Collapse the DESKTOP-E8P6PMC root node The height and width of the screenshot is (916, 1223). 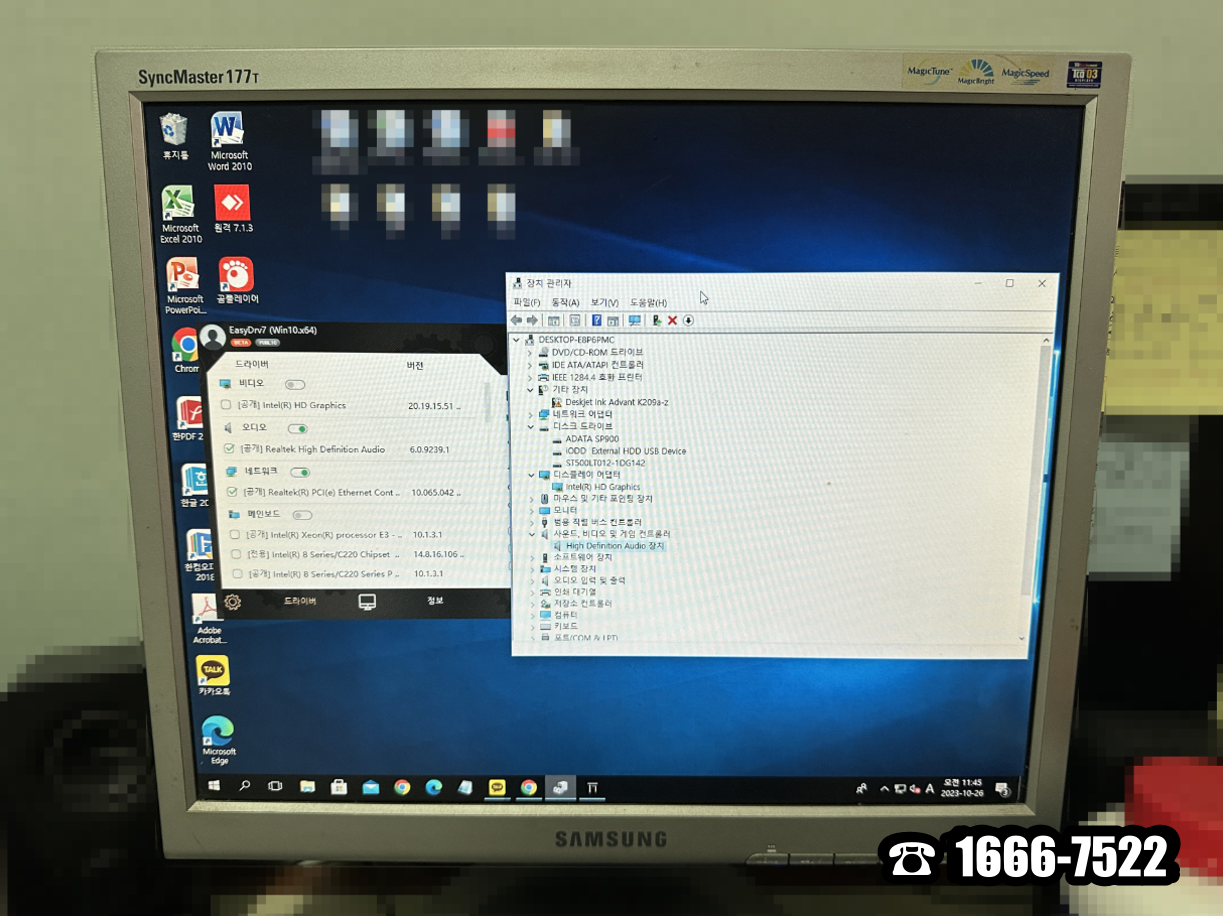[518, 340]
